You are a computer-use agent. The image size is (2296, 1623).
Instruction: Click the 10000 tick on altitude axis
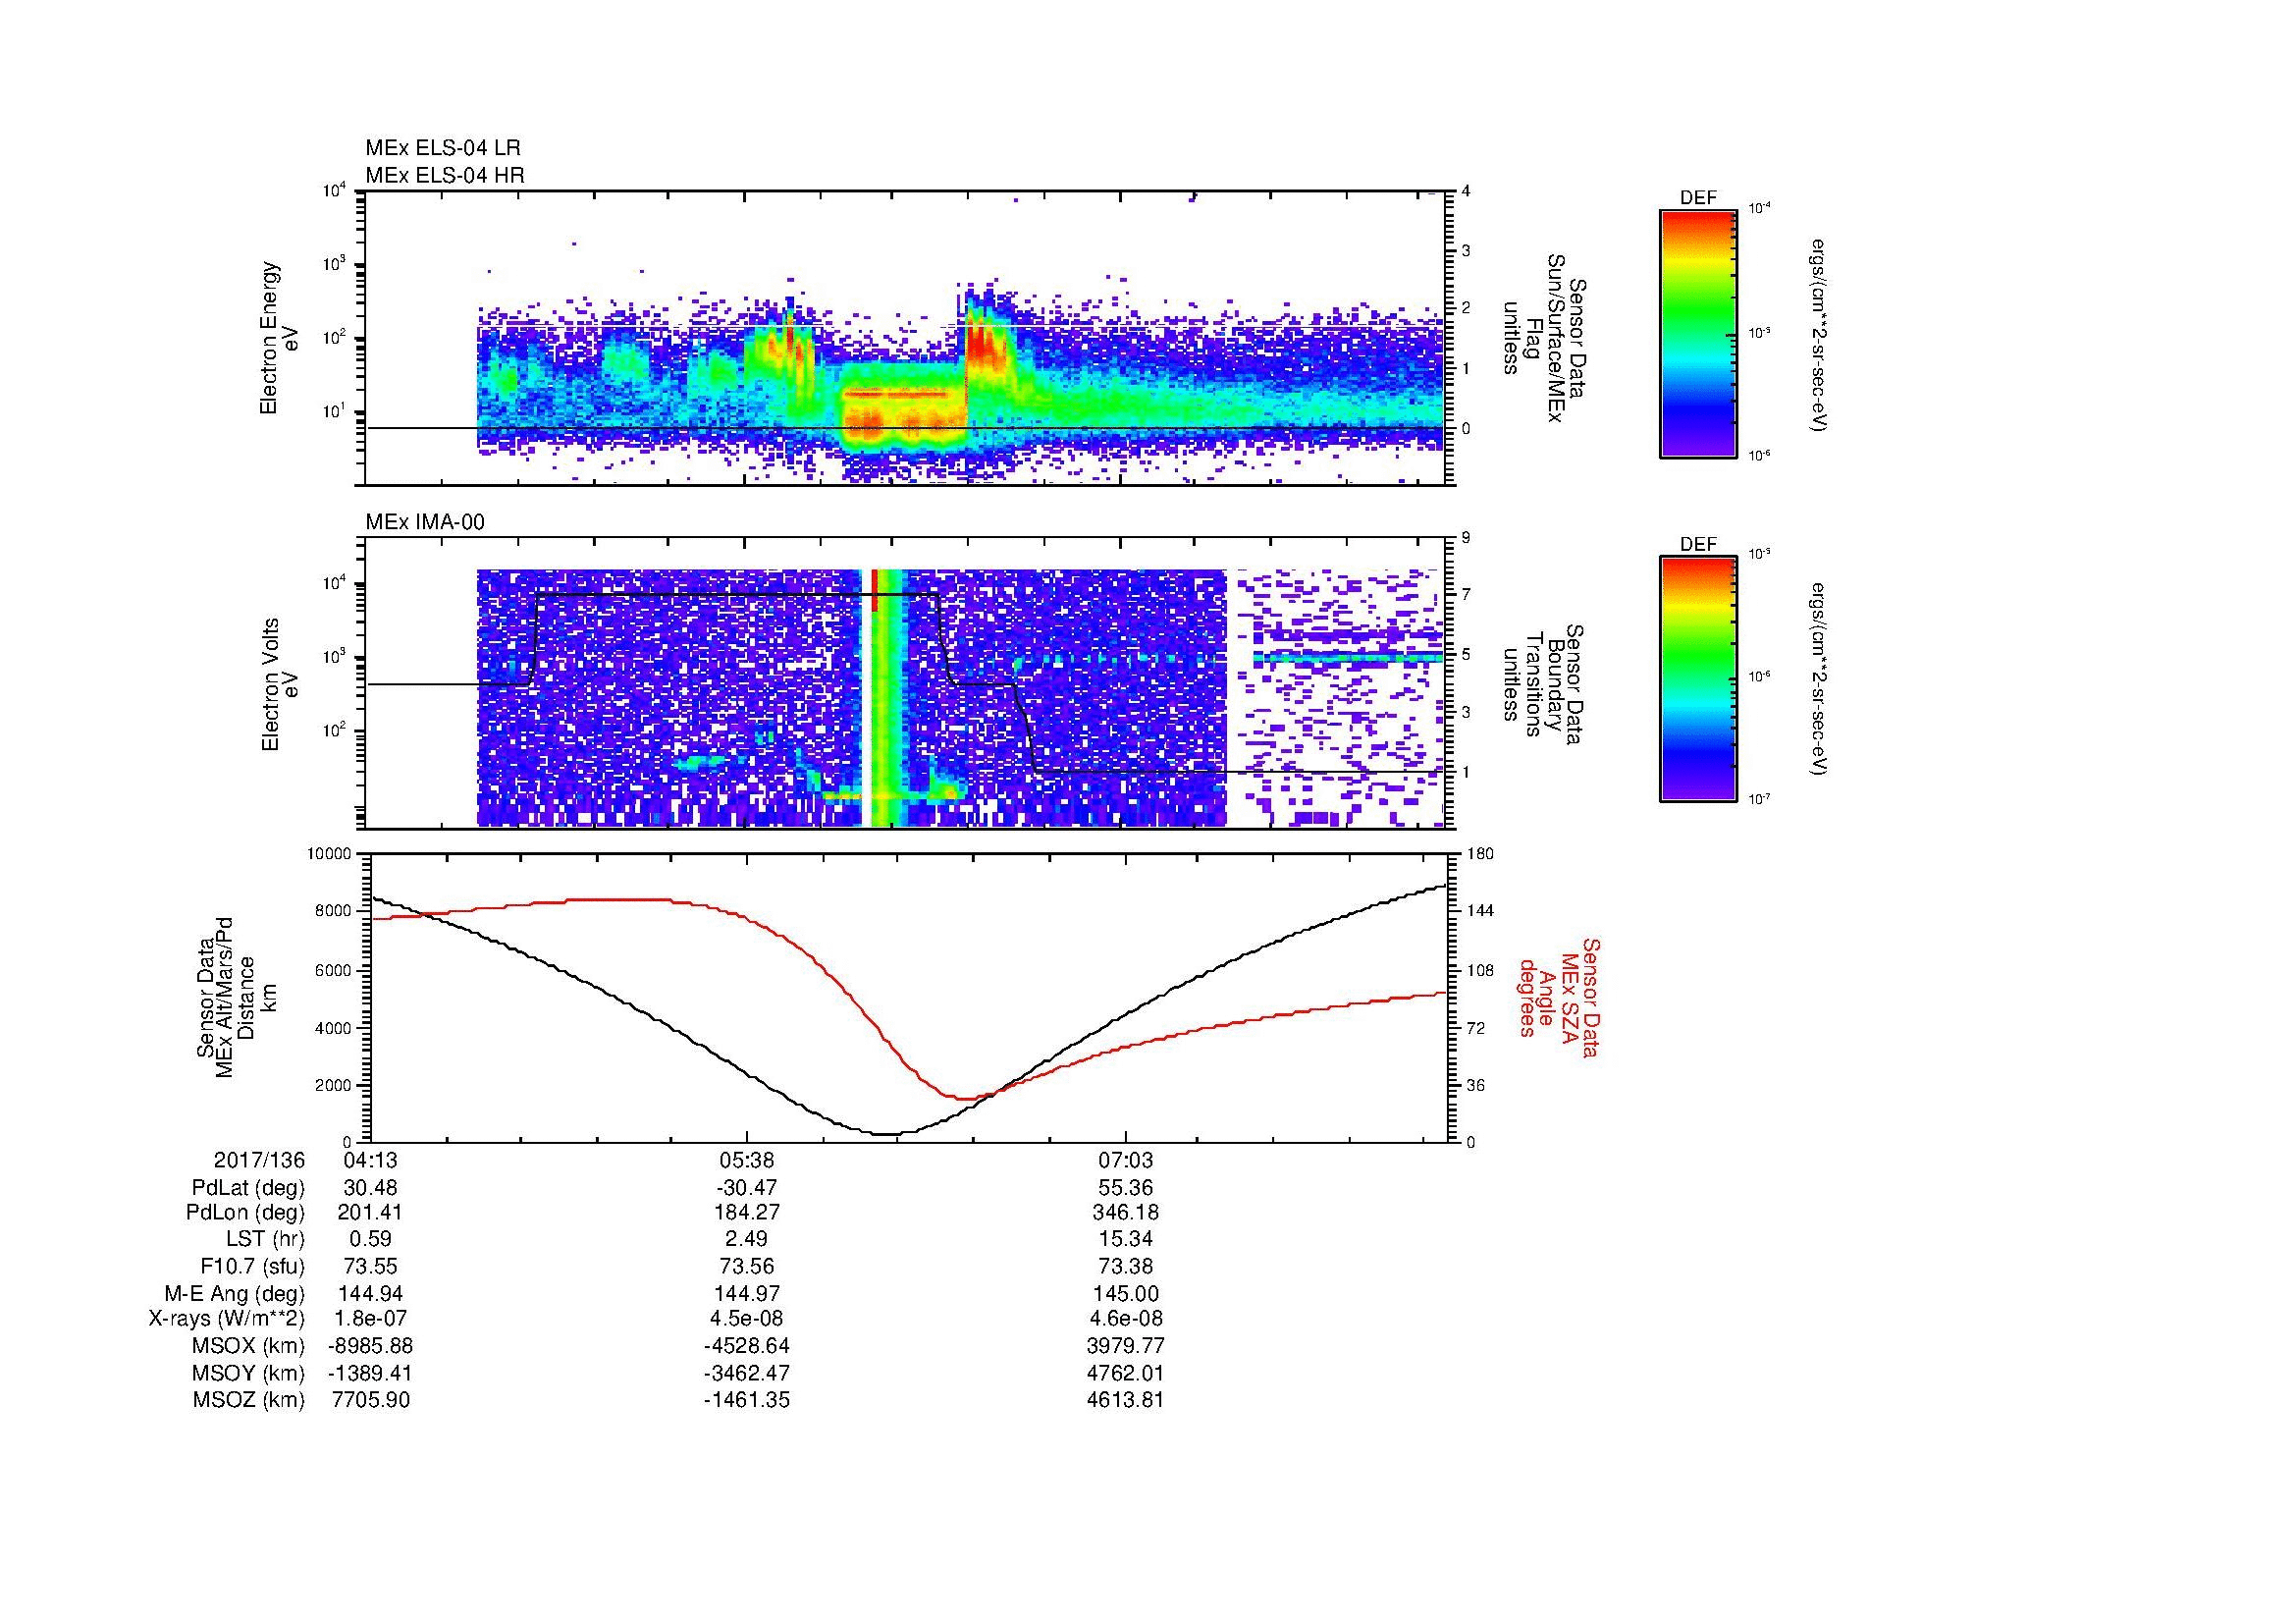point(330,854)
